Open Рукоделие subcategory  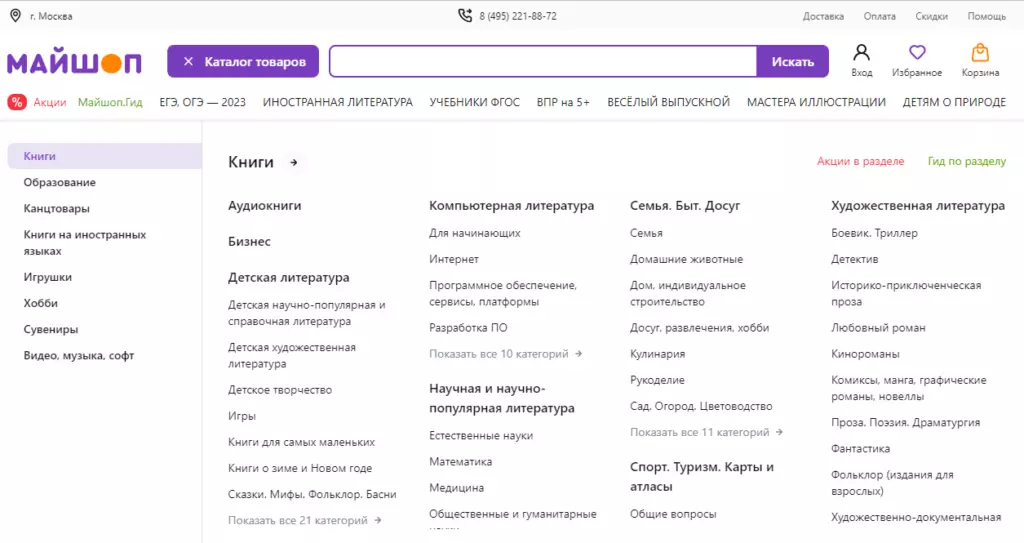click(x=657, y=380)
